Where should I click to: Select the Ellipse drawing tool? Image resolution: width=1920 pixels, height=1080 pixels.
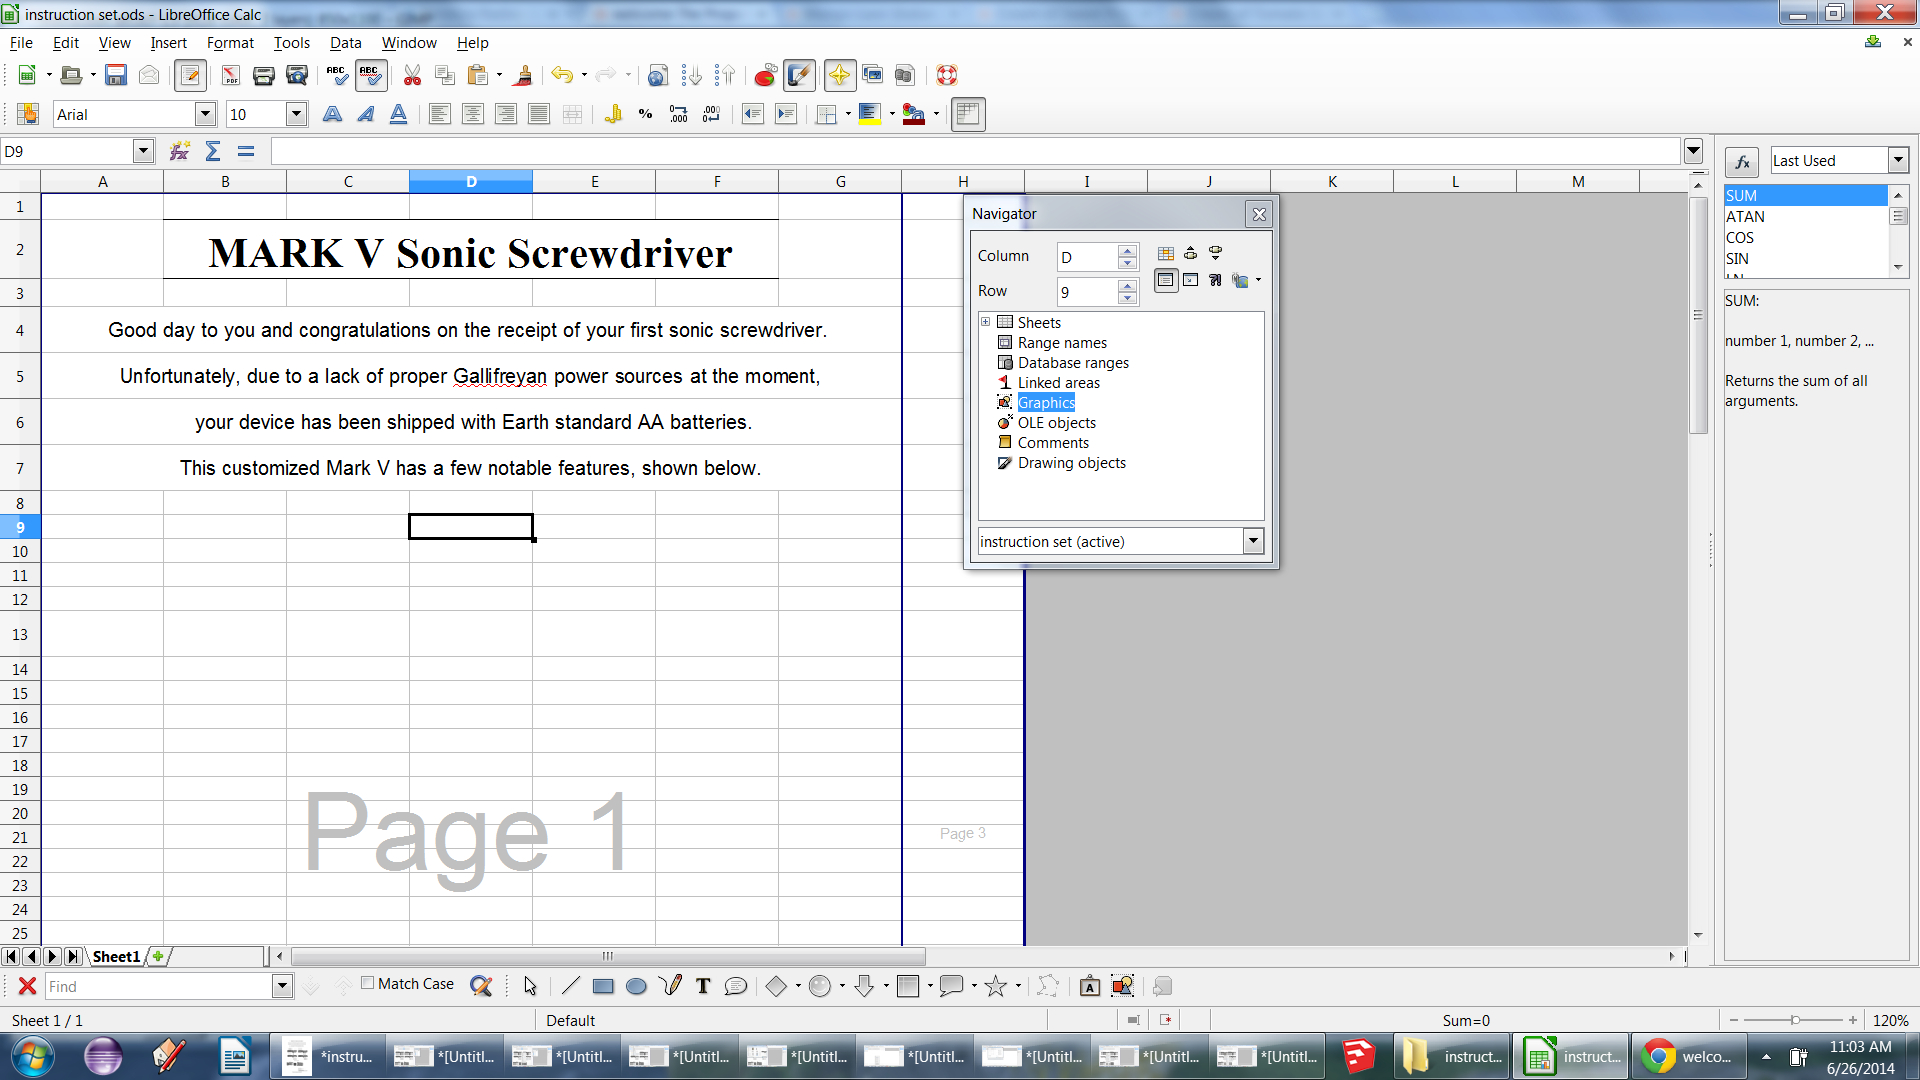pos(636,986)
